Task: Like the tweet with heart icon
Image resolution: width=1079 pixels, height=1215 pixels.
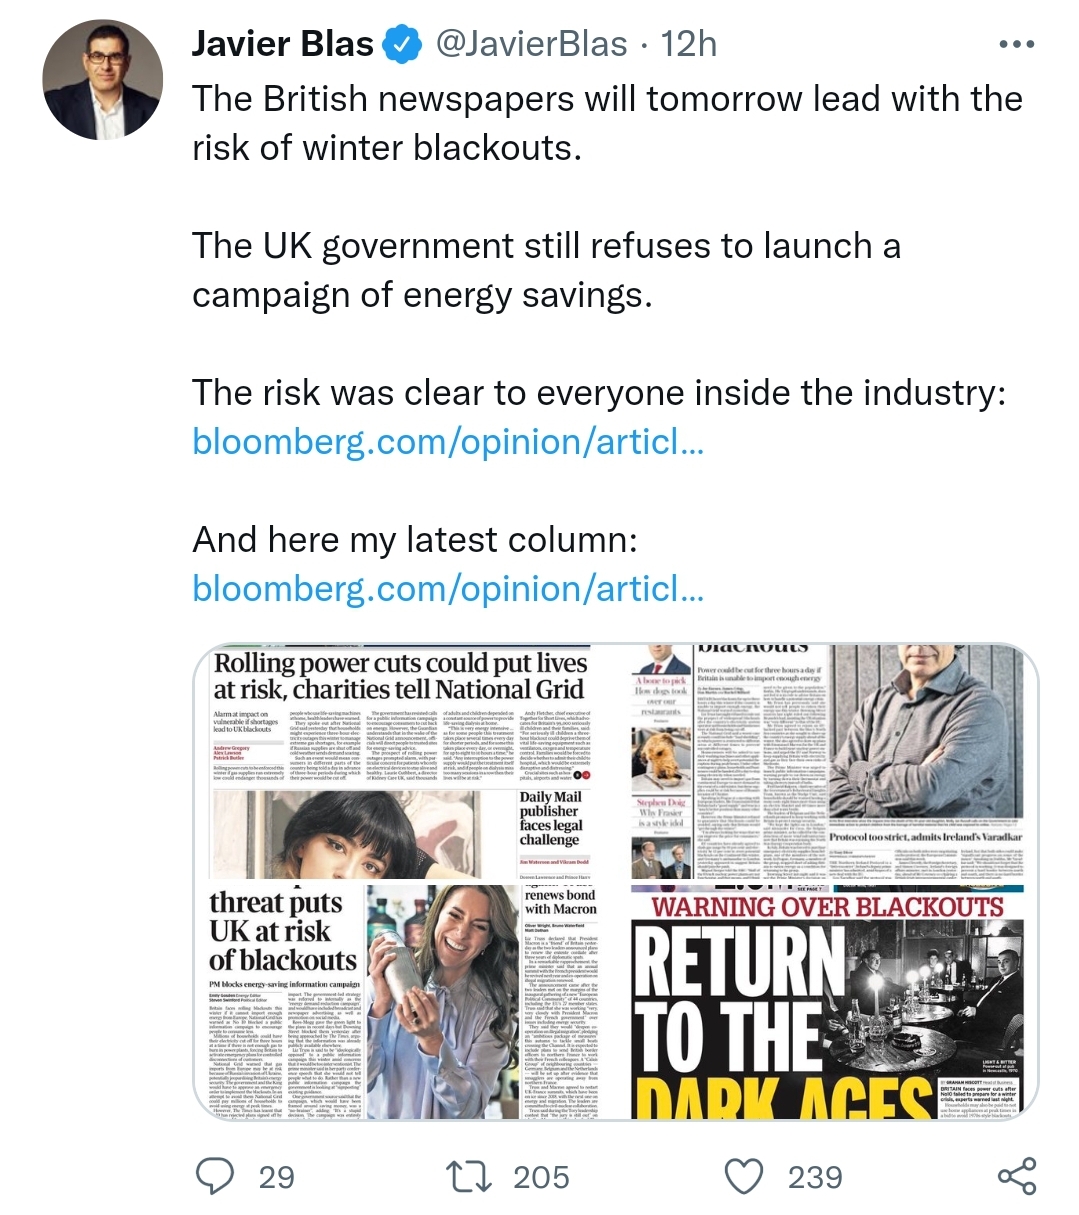Action: click(743, 1176)
